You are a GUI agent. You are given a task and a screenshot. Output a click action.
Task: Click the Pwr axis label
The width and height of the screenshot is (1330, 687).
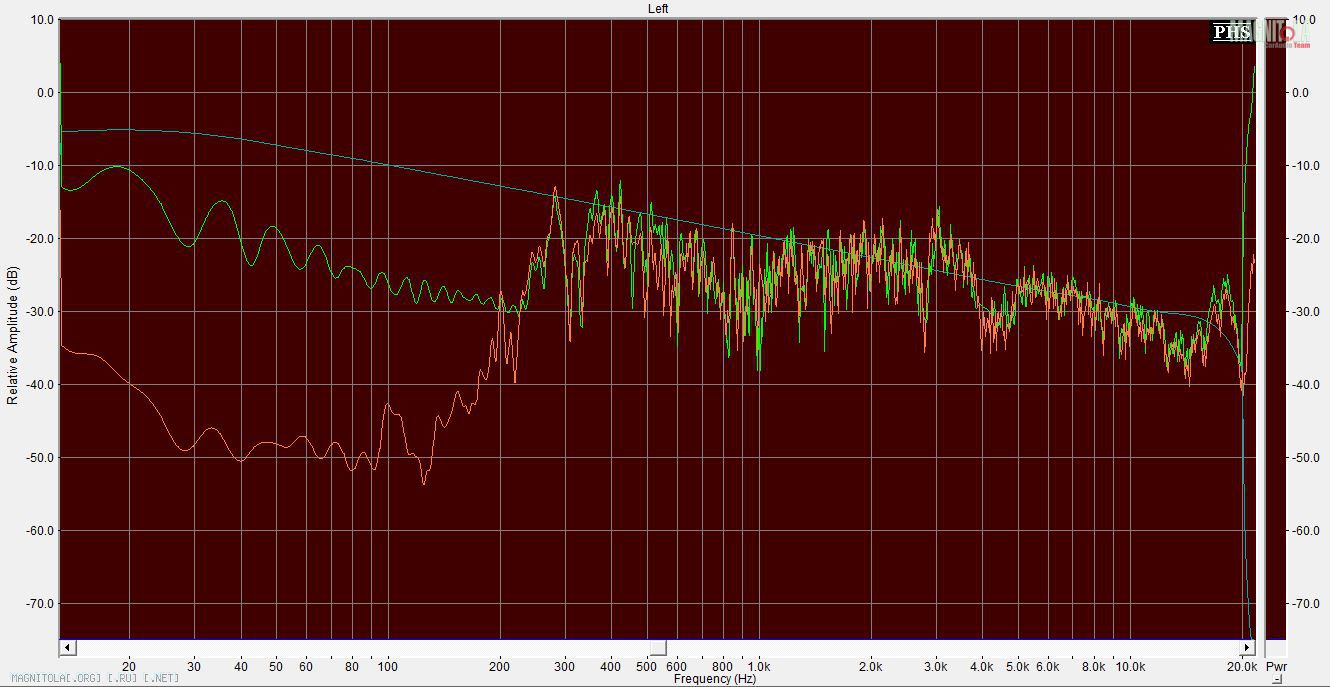pos(1276,666)
